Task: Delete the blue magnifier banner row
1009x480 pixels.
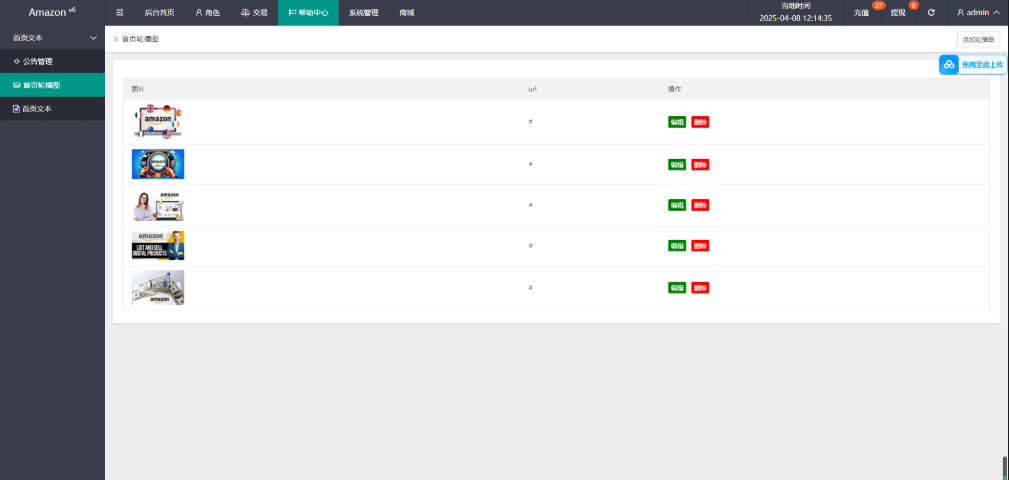Action: pos(700,165)
